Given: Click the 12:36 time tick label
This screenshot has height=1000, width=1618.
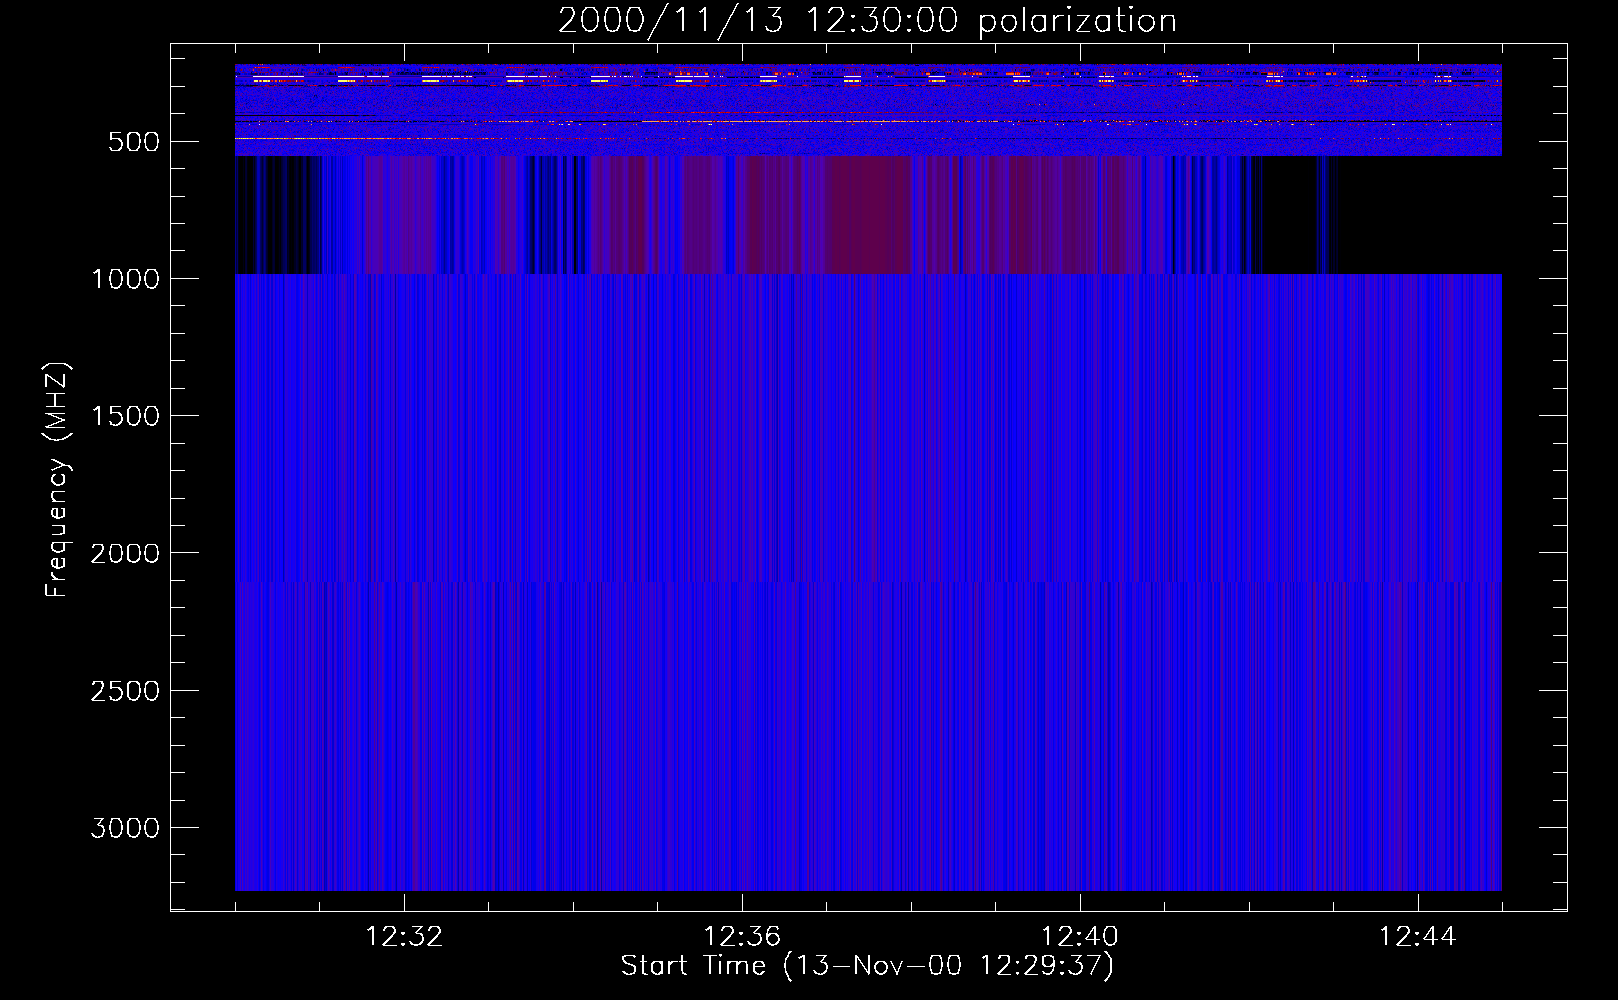Looking at the screenshot, I should click(x=742, y=937).
